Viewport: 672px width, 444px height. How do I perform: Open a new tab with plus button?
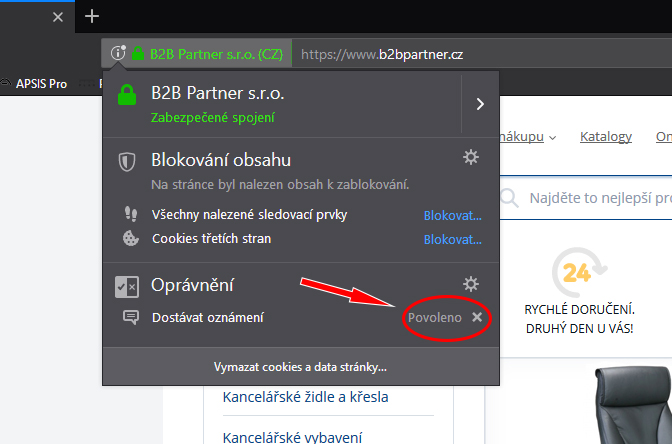click(92, 16)
